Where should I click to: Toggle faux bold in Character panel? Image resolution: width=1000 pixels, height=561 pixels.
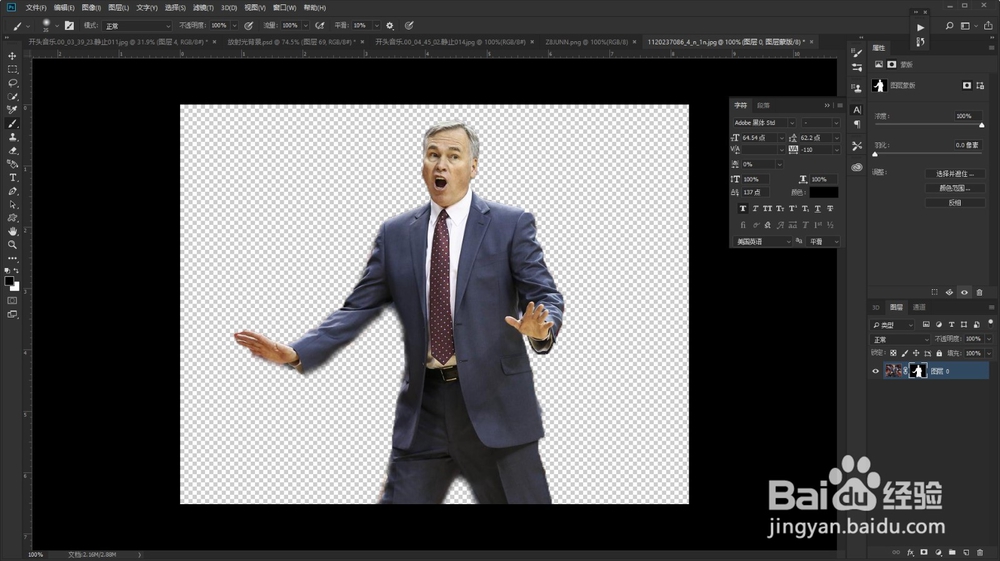742,208
